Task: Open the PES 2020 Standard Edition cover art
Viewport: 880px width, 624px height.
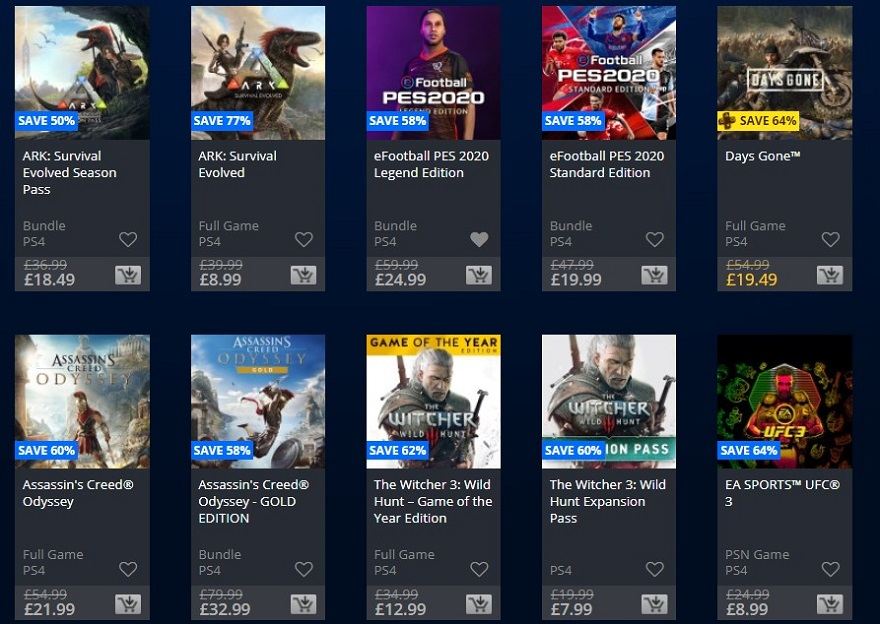Action: pyautogui.click(x=609, y=73)
